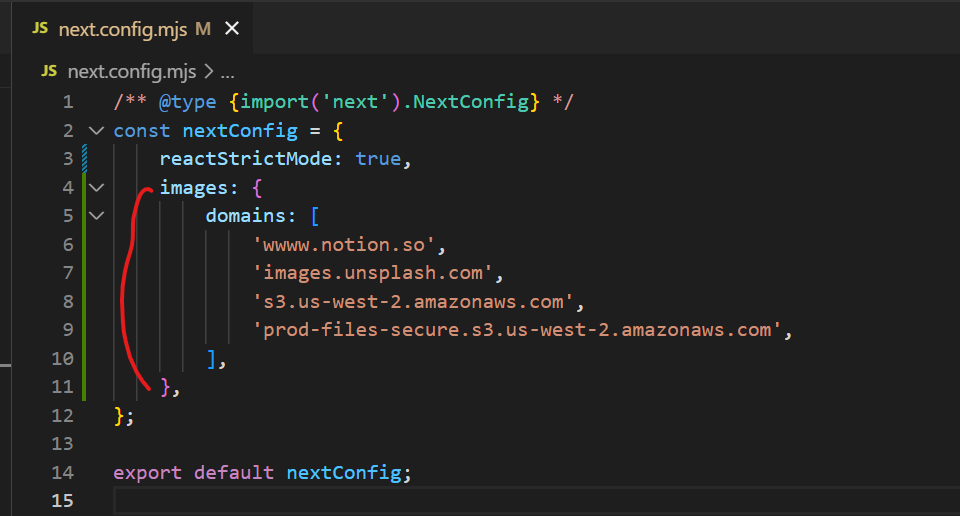Click the export keyword on line 14
The height and width of the screenshot is (516, 960).
click(x=148, y=473)
